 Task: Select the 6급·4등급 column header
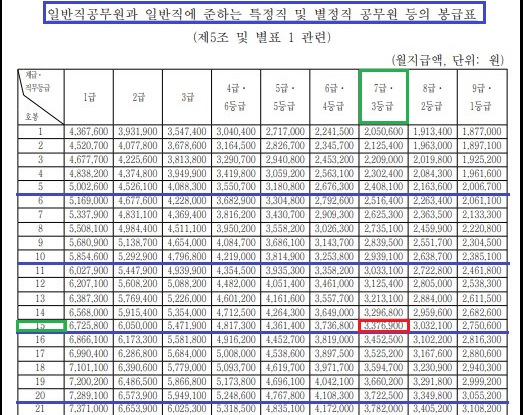point(334,97)
